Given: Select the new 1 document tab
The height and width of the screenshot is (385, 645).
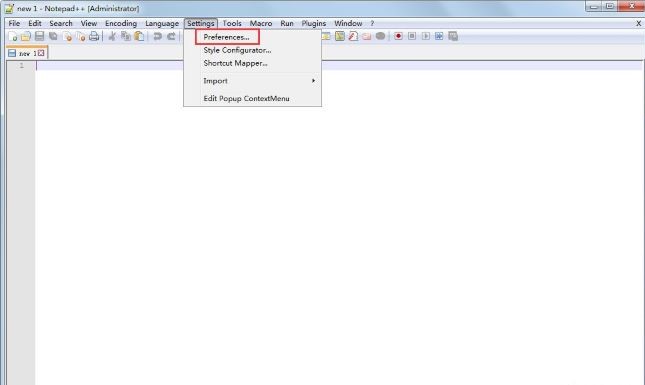Looking at the screenshot, I should tap(27, 53).
